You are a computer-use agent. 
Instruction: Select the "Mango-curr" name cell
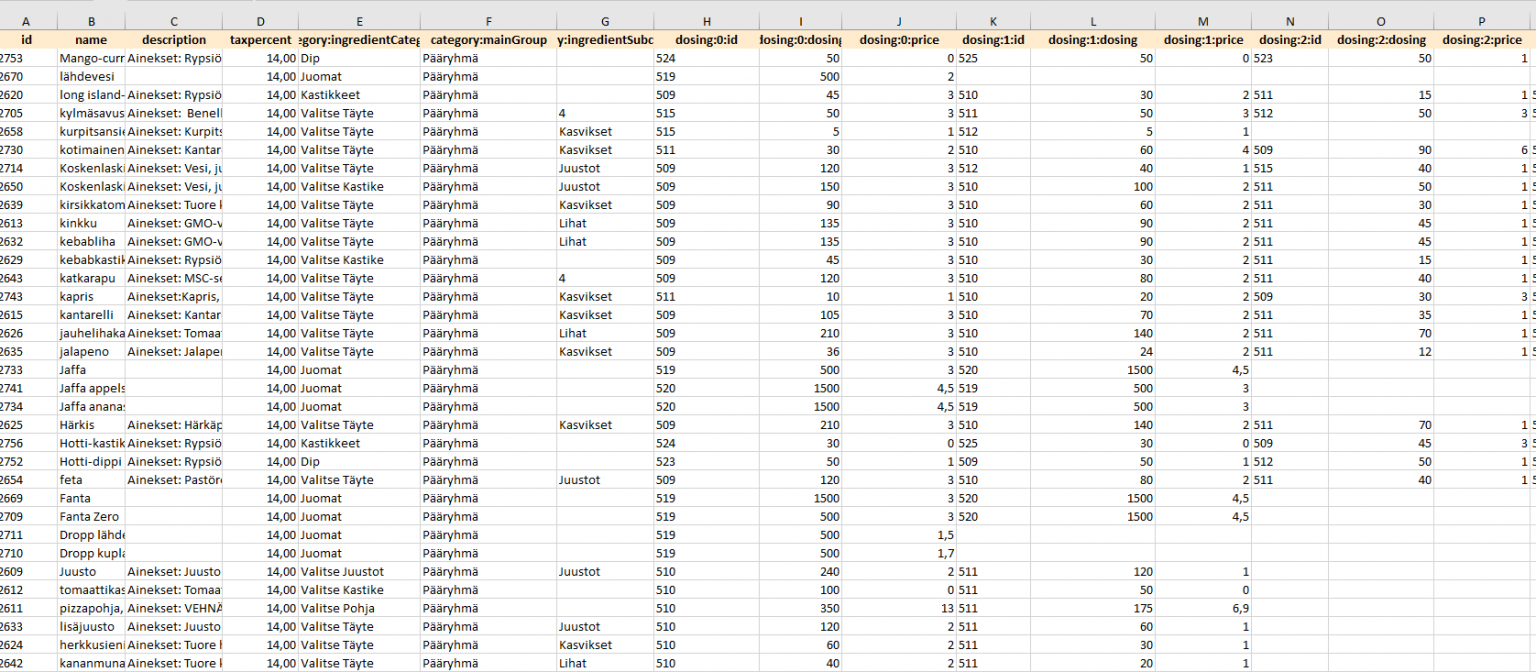tap(91, 59)
